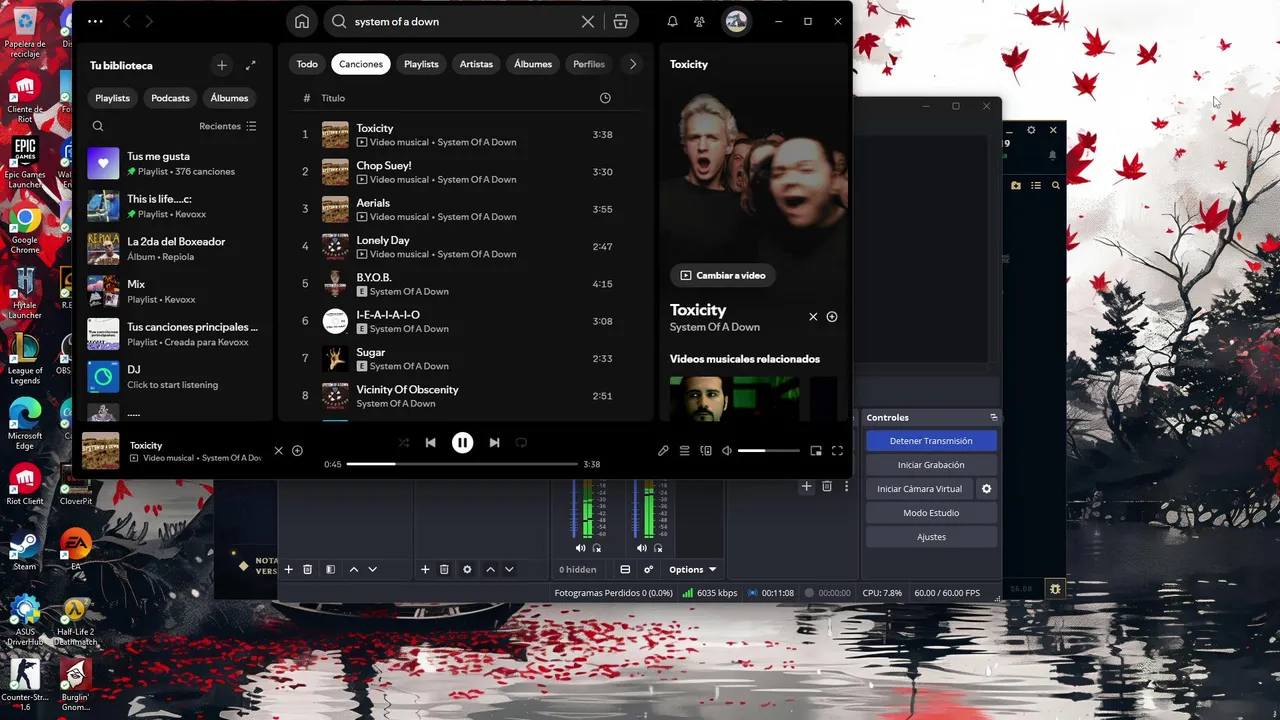The image size is (1280, 720).
Task: Toggle shuffle in Spotify player
Action: click(404, 442)
